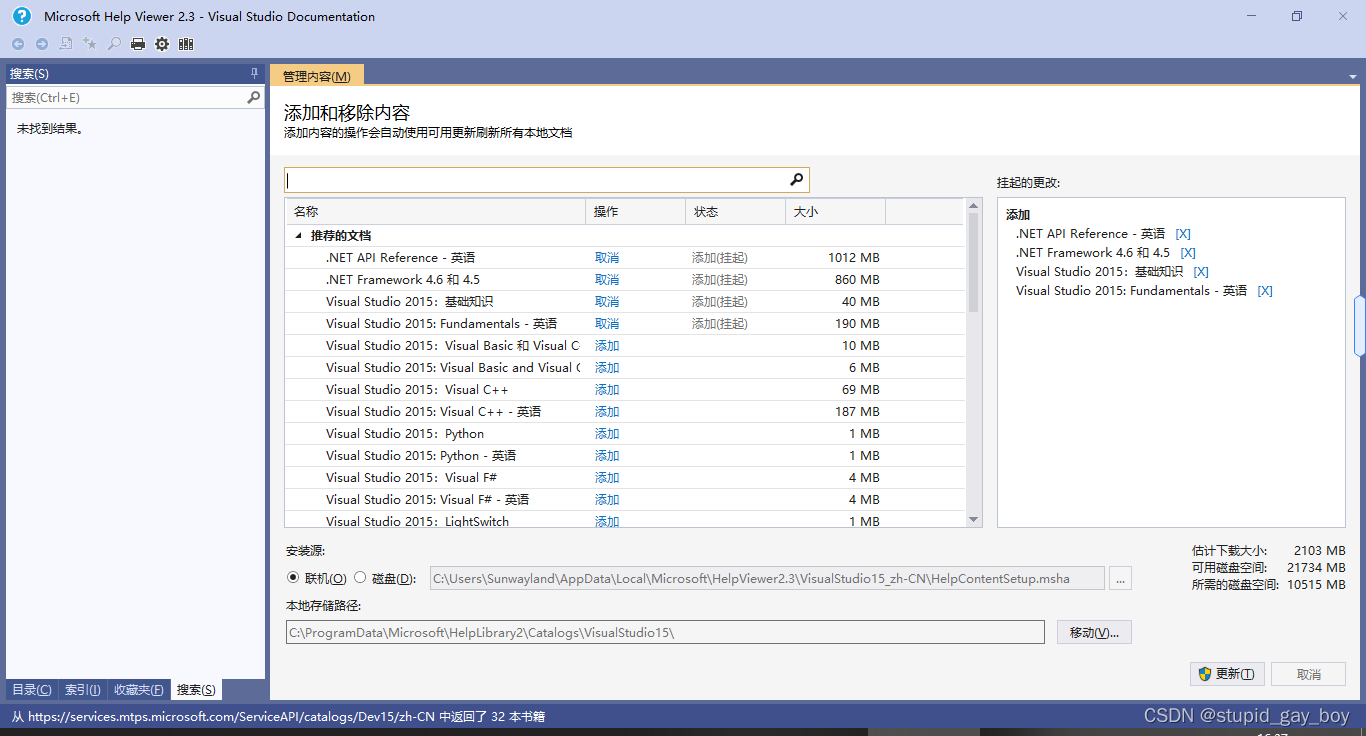Select the .NET API Reference - 英语 row name

tap(401, 258)
